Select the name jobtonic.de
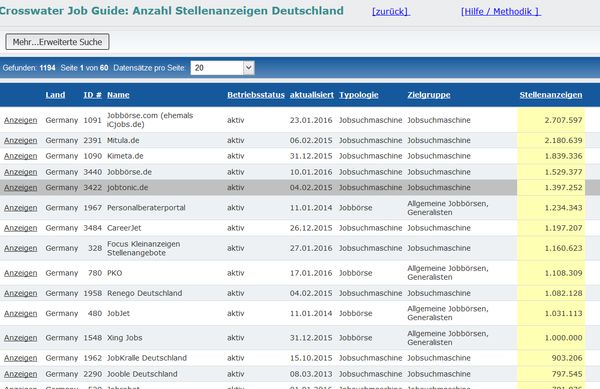The image size is (600, 389). [127, 188]
